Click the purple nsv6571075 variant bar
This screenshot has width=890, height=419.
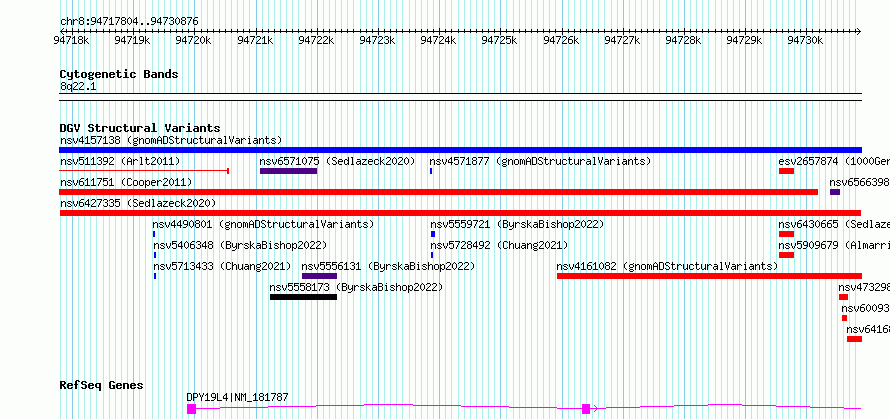pyautogui.click(x=288, y=171)
